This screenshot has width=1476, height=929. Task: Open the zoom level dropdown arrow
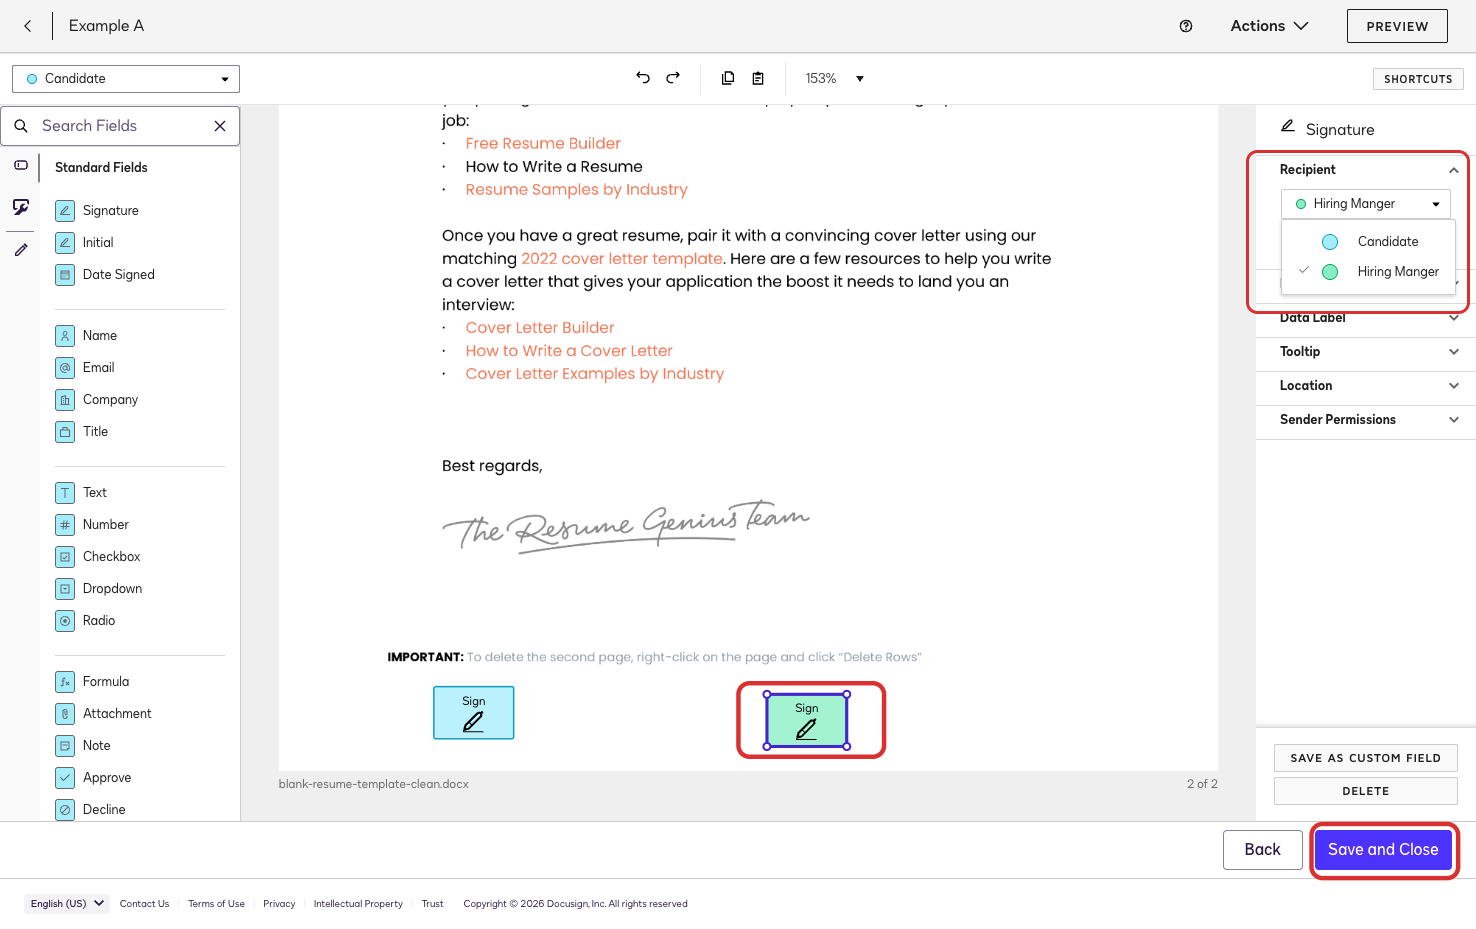click(860, 78)
